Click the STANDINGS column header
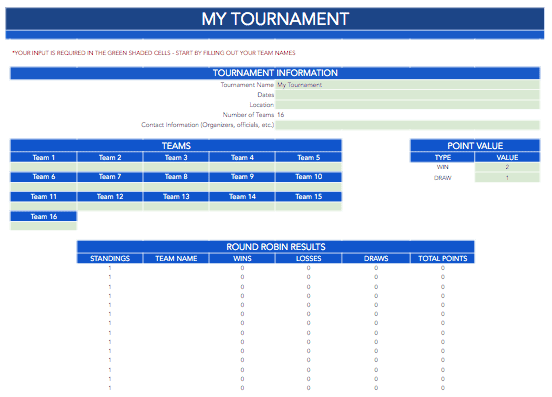 pyautogui.click(x=110, y=258)
